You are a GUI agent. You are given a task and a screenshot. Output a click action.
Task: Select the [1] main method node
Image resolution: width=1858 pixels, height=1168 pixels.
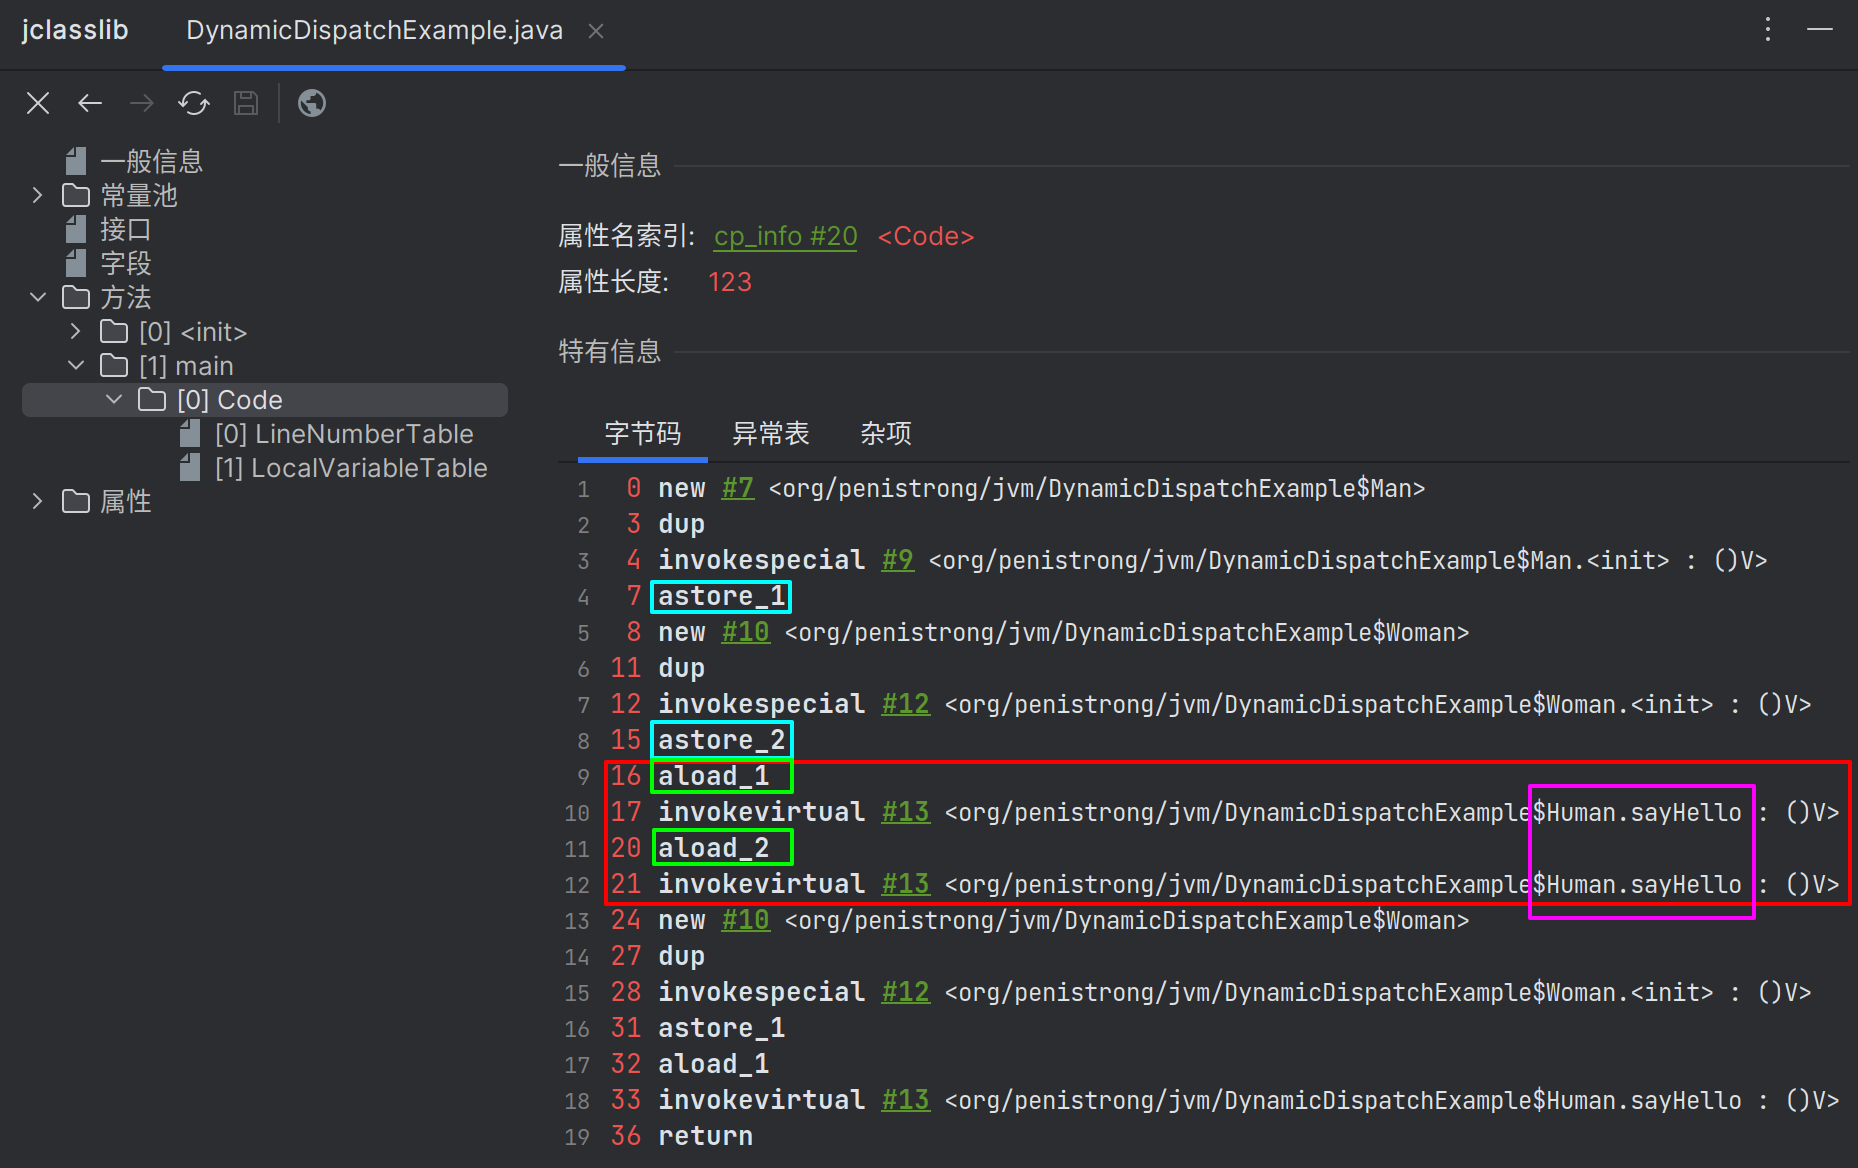[186, 365]
